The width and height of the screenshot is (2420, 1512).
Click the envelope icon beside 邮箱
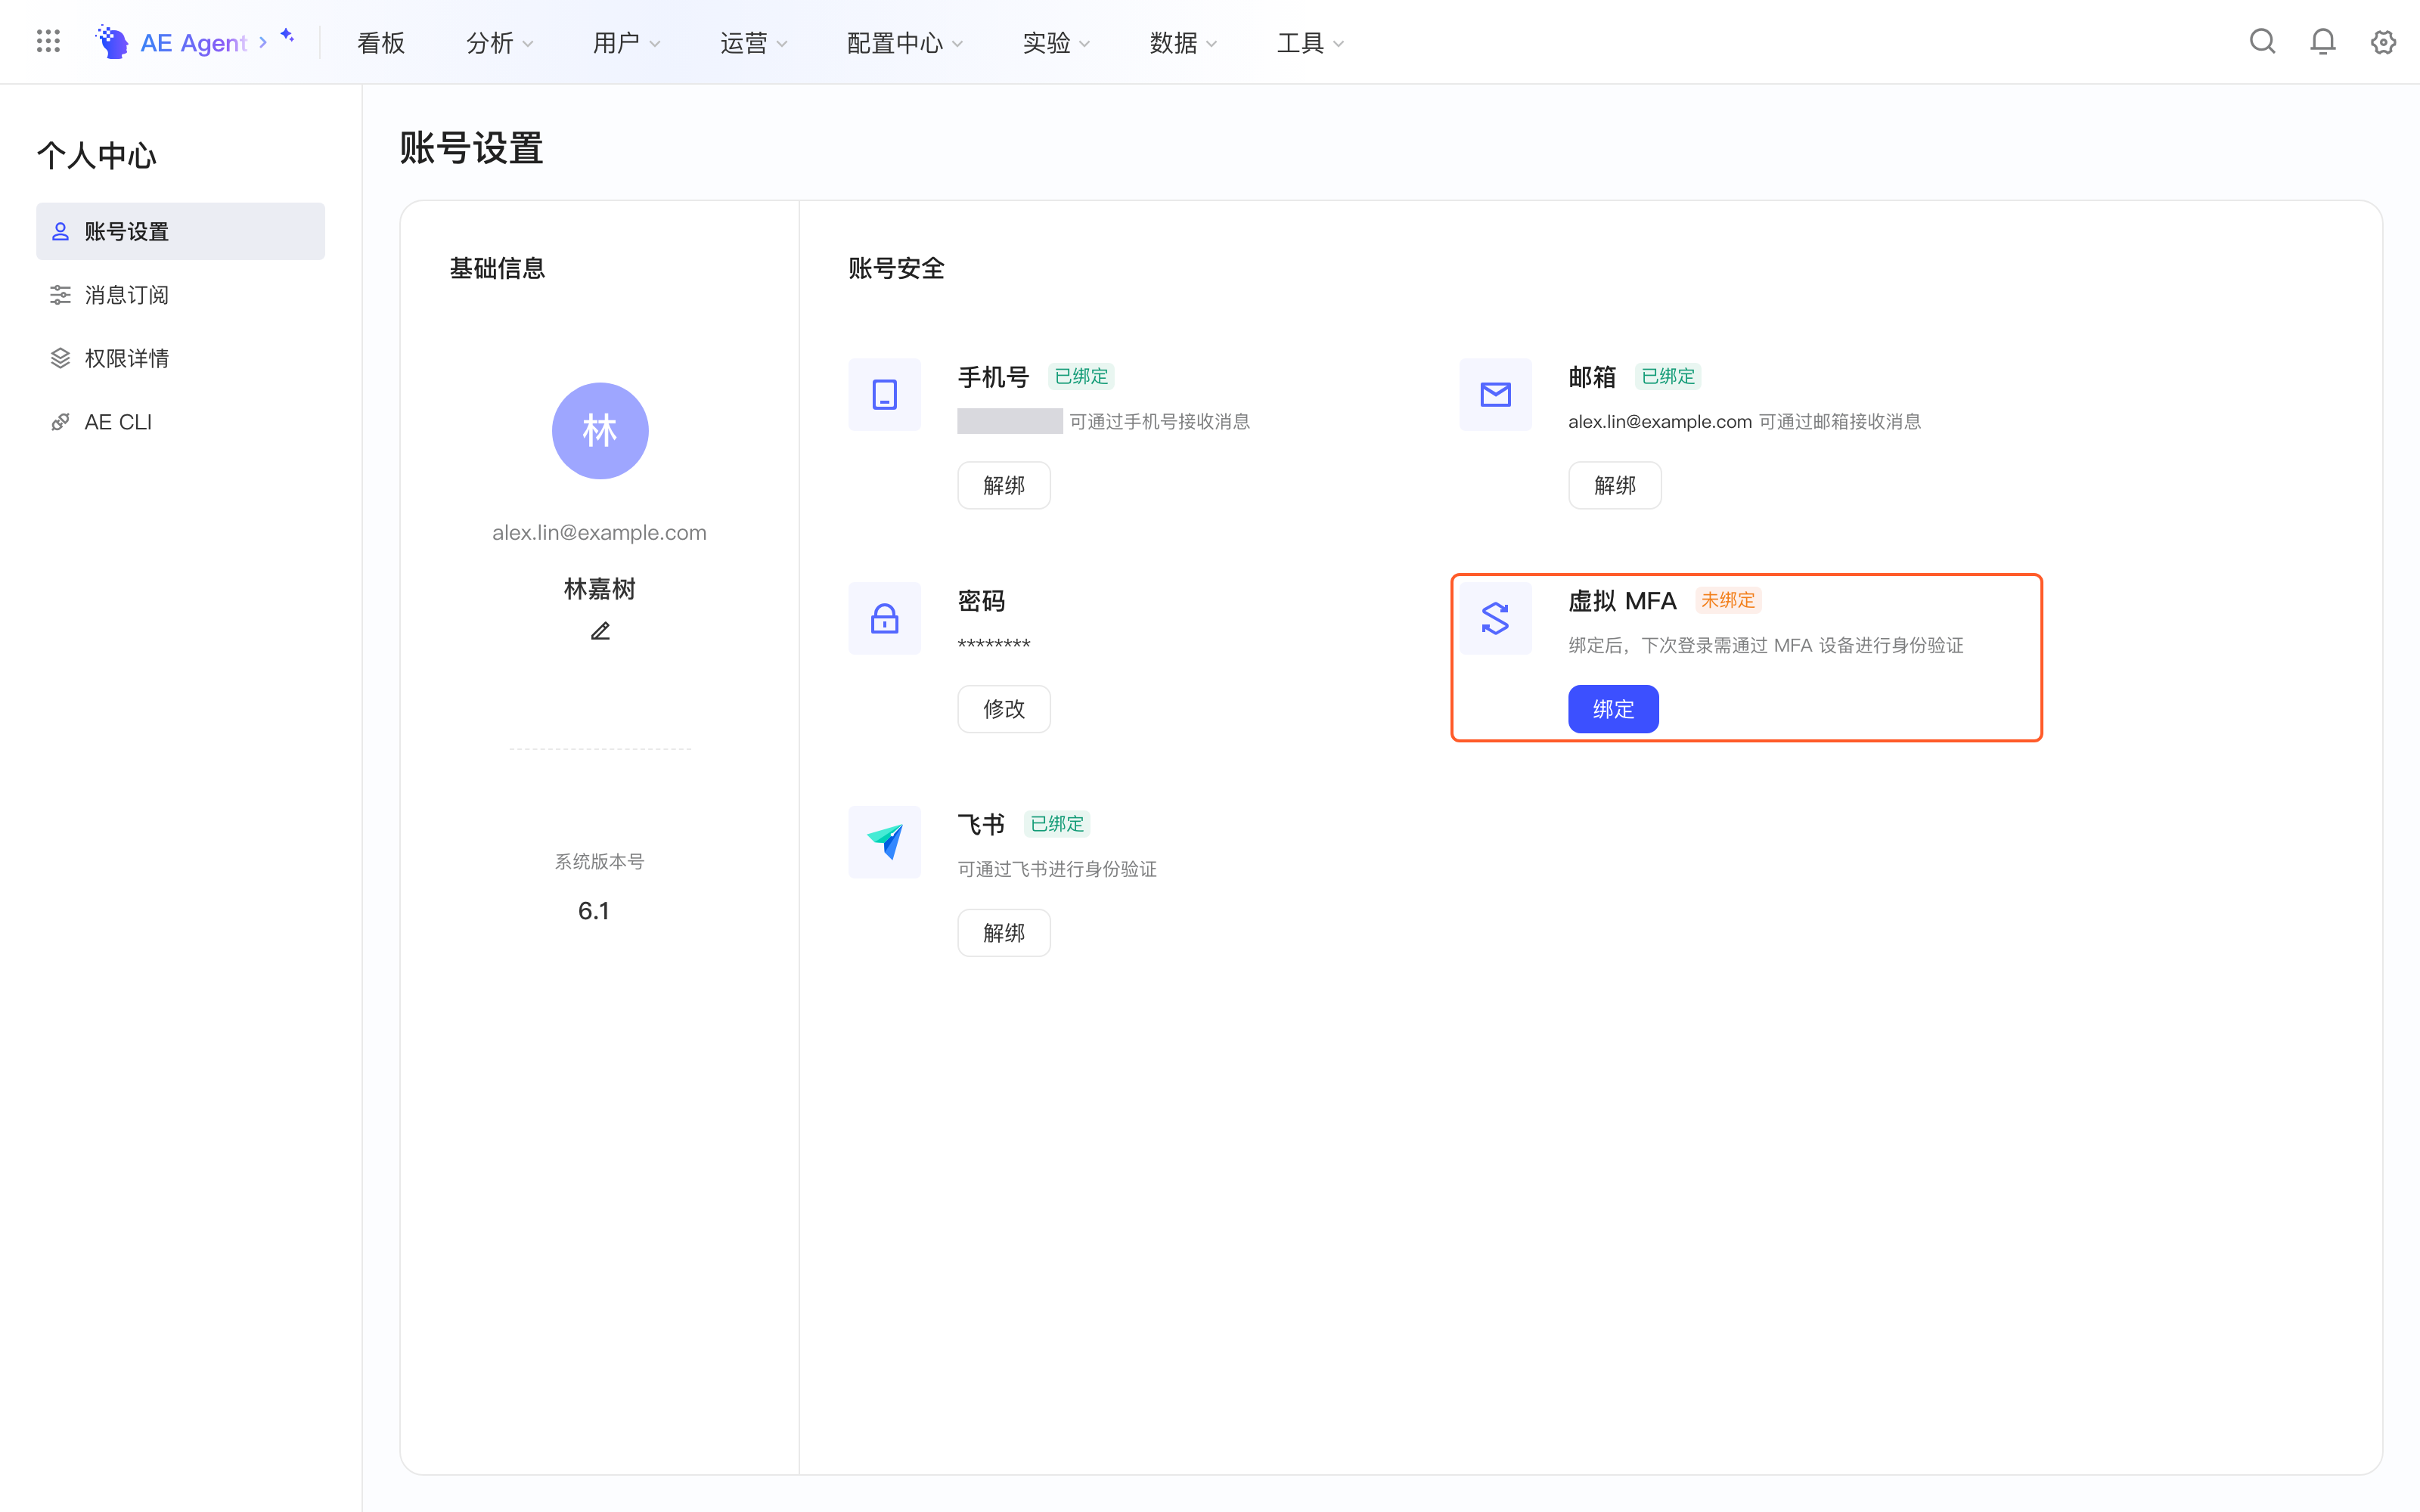pos(1495,394)
